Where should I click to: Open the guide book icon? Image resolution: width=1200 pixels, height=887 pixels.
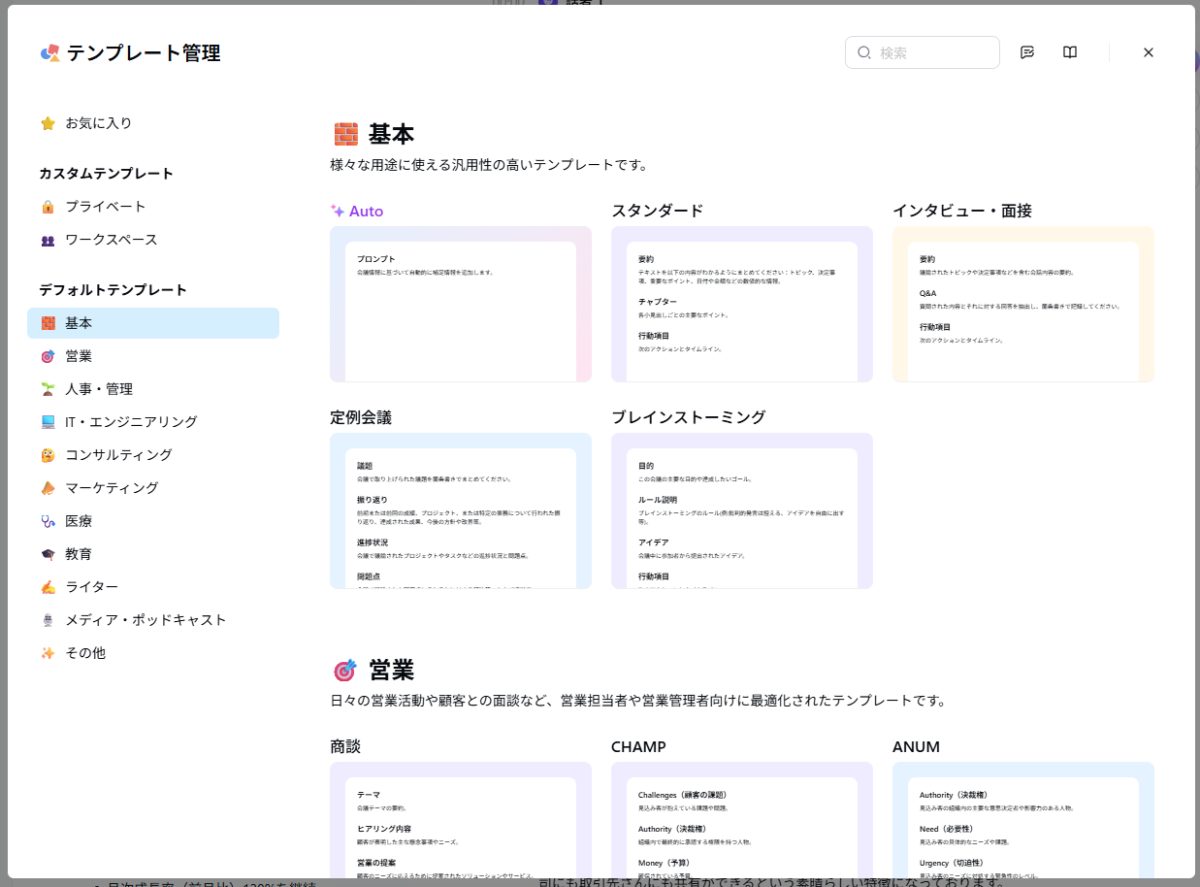click(1070, 53)
